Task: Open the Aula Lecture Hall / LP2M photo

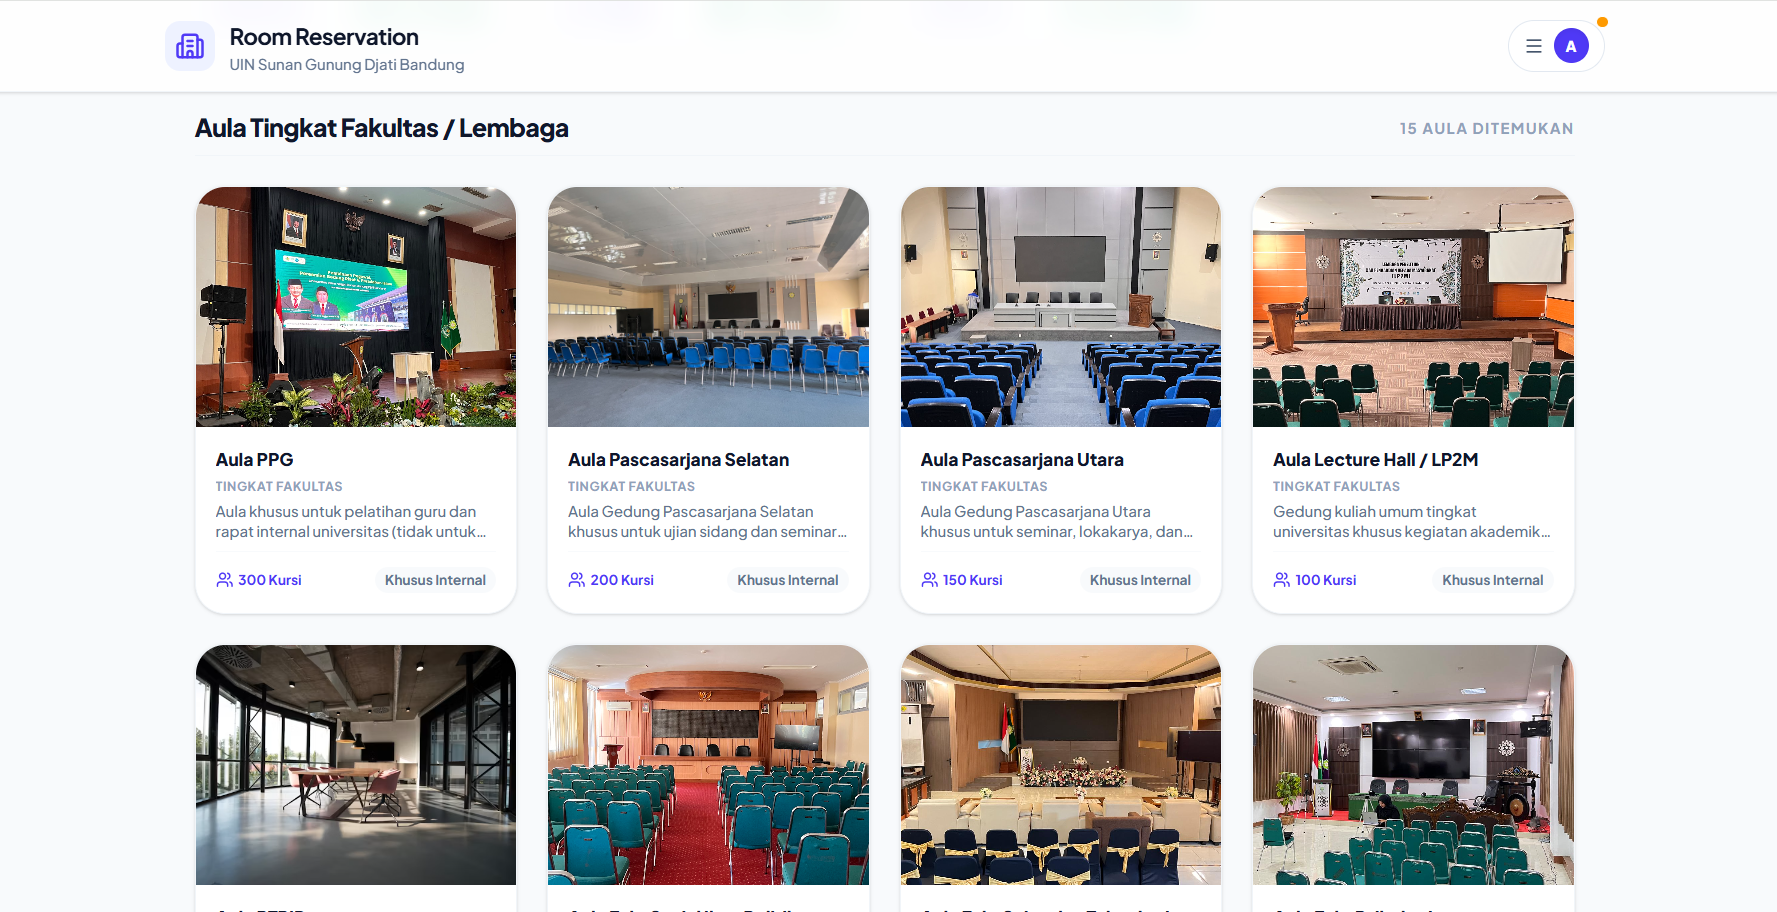Action: coord(1413,307)
